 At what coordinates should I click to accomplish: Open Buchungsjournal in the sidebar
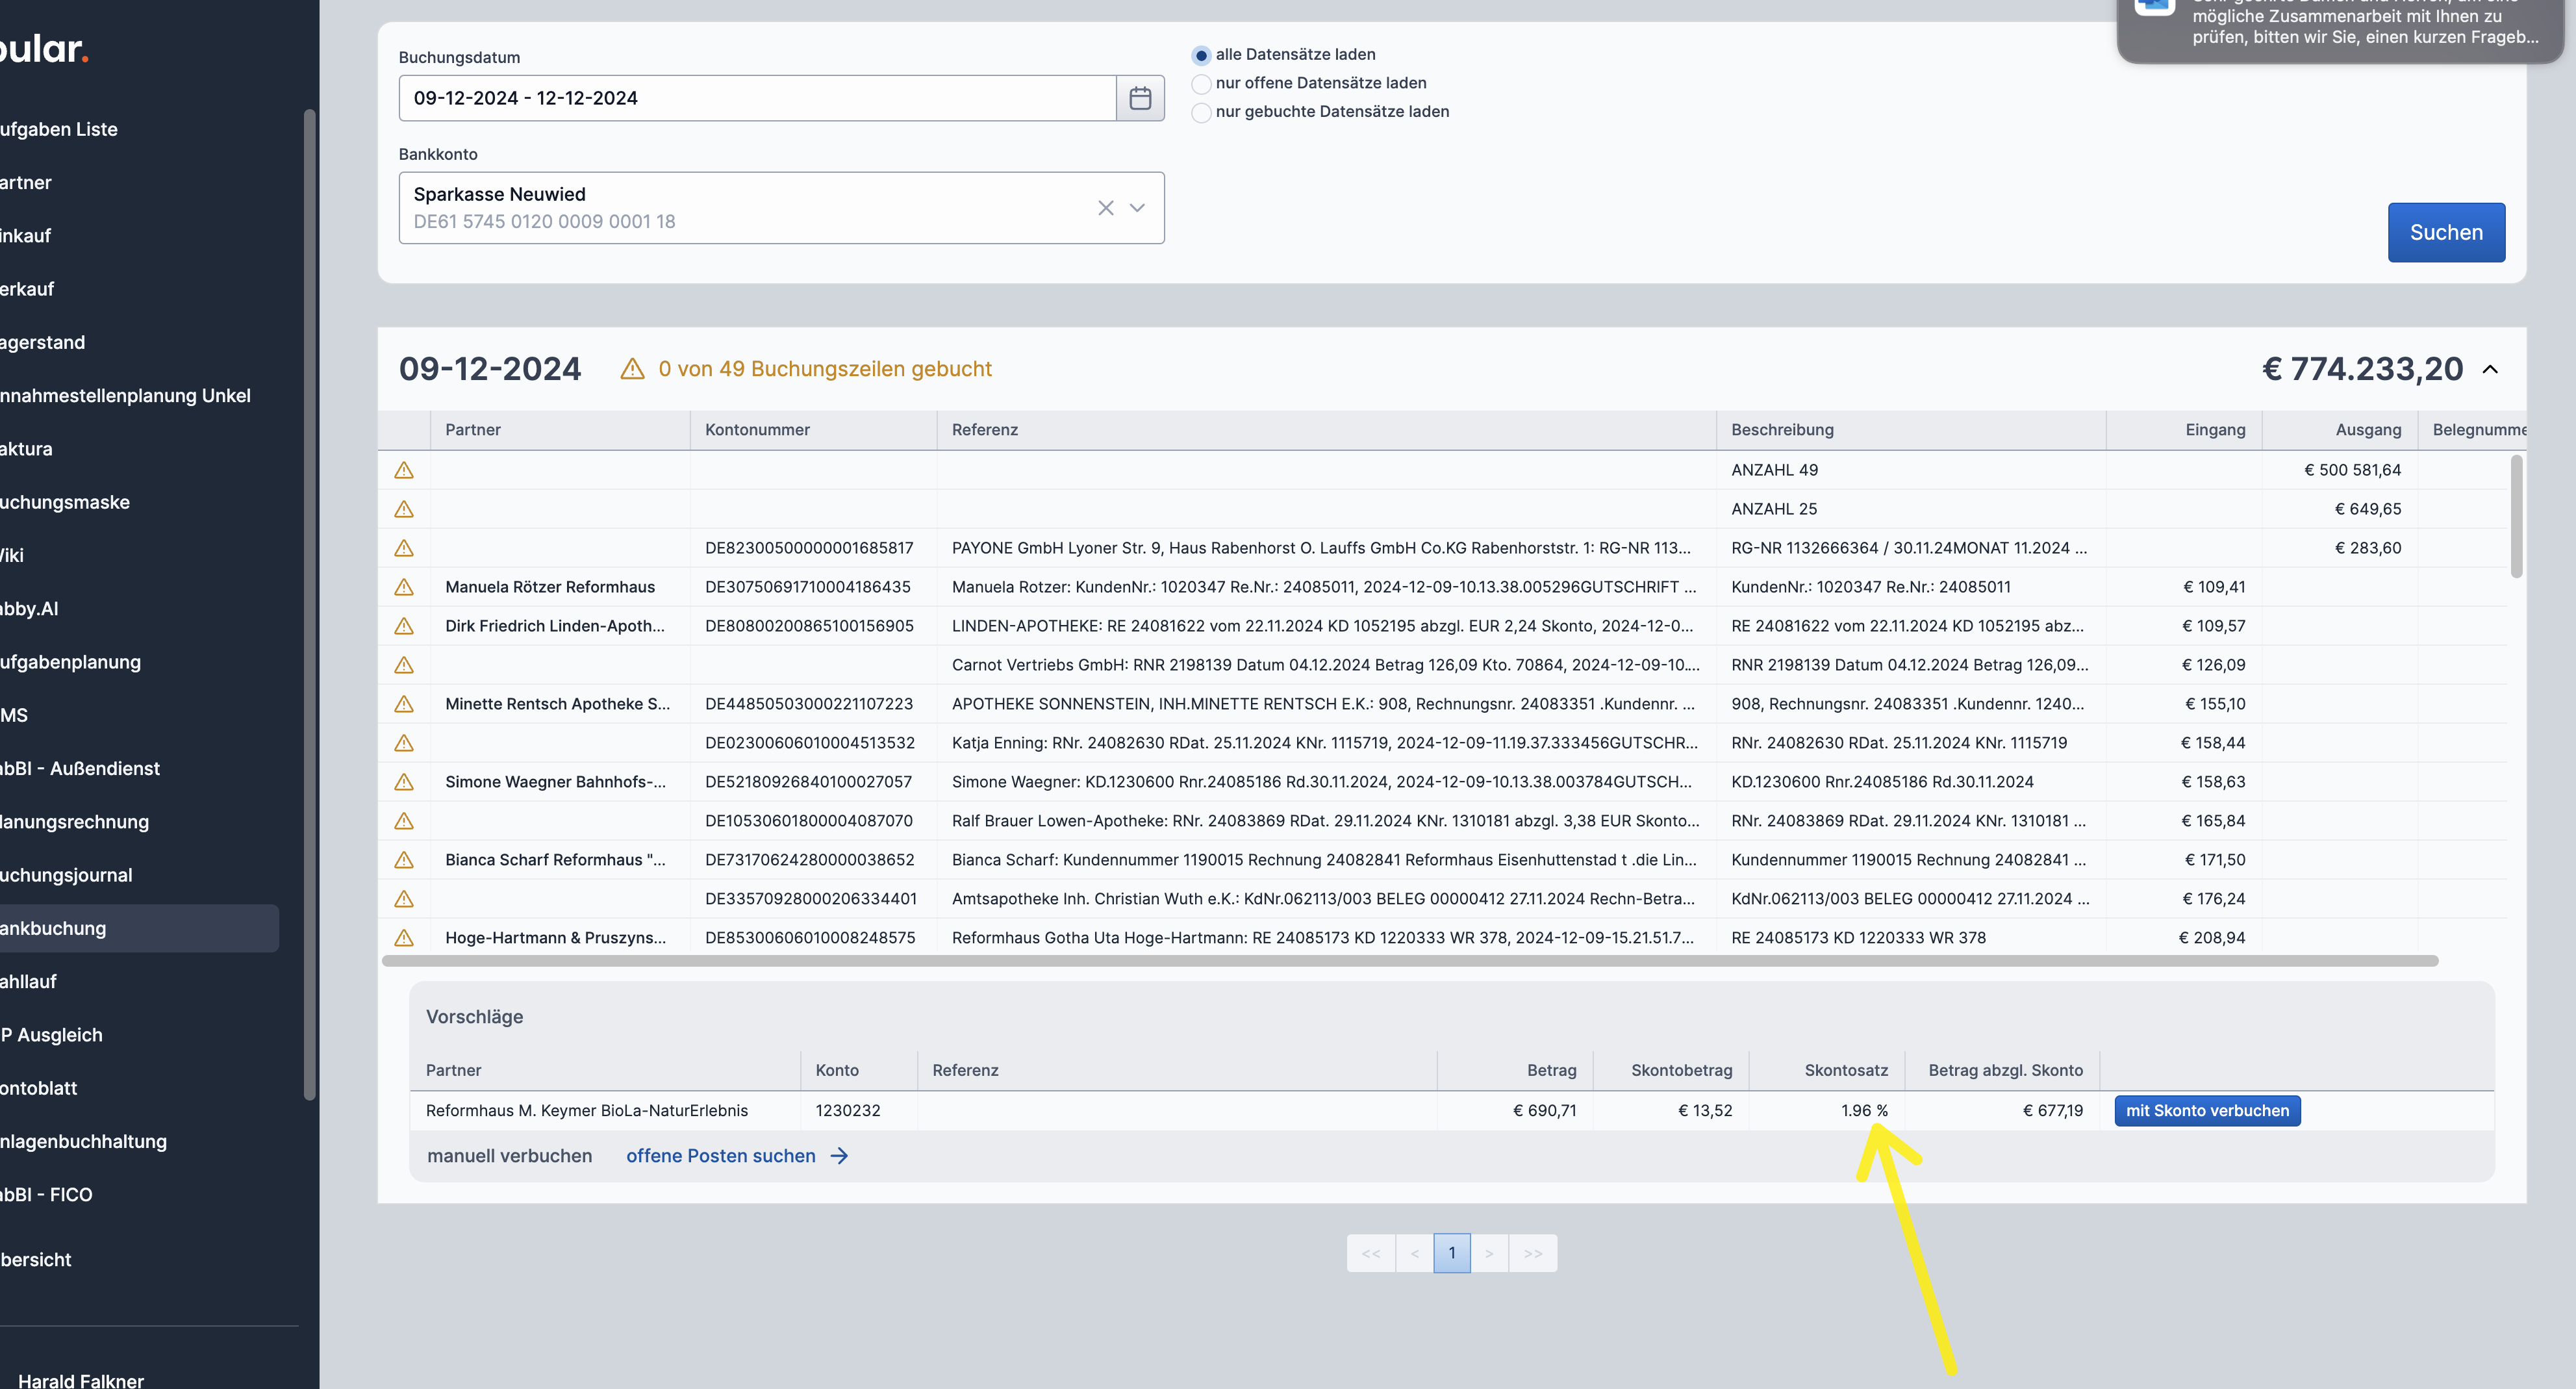tap(66, 875)
